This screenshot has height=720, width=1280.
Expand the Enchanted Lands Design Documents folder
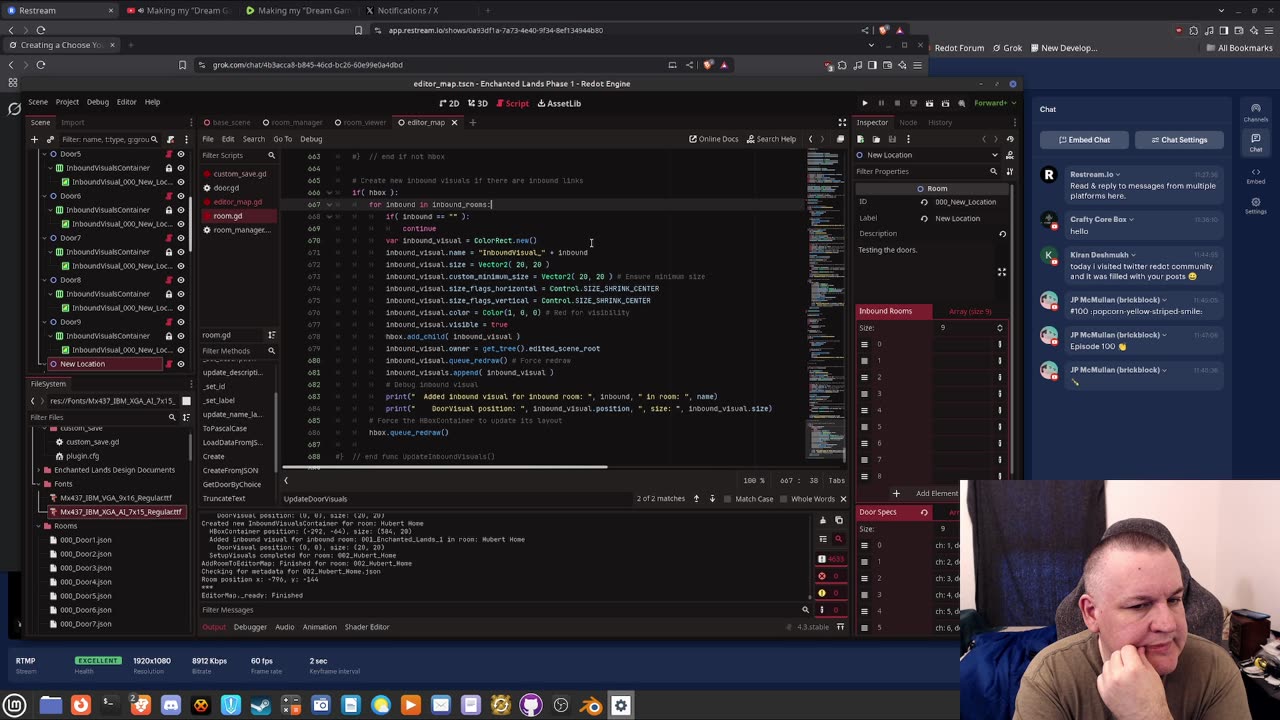tap(37, 469)
